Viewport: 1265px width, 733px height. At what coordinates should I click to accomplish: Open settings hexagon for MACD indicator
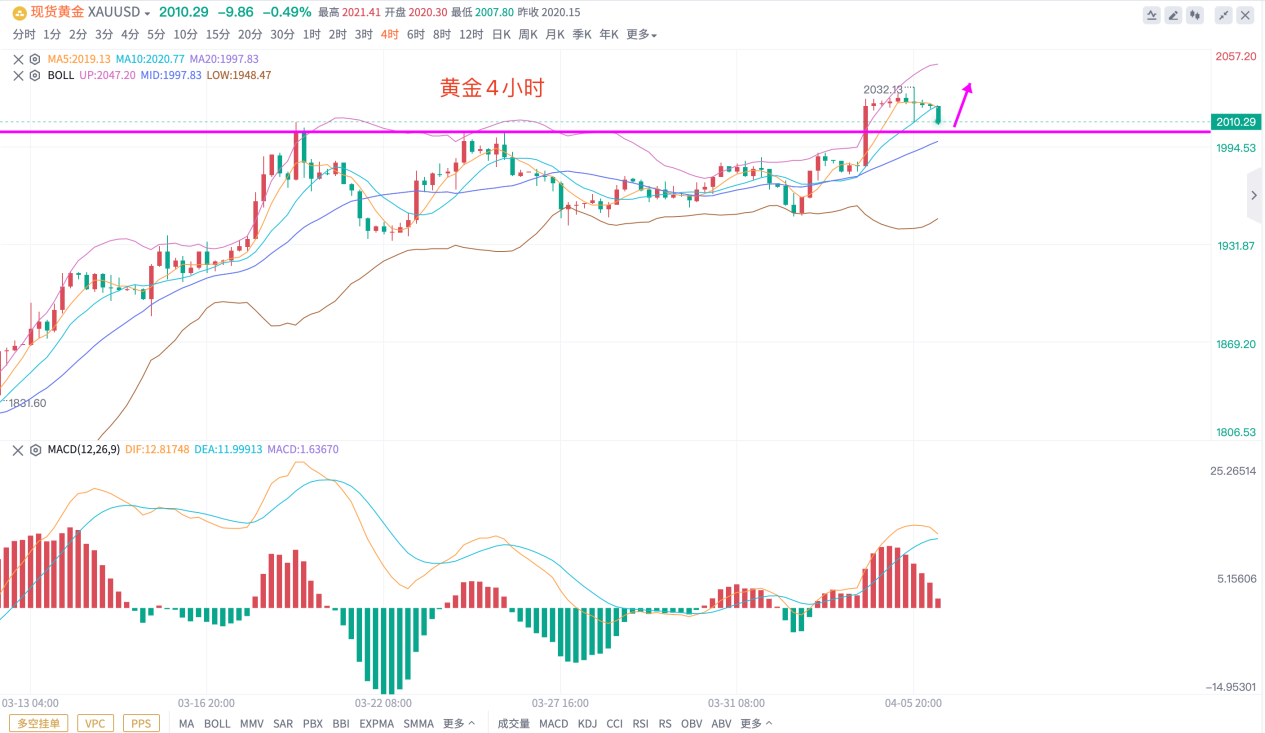click(x=35, y=450)
